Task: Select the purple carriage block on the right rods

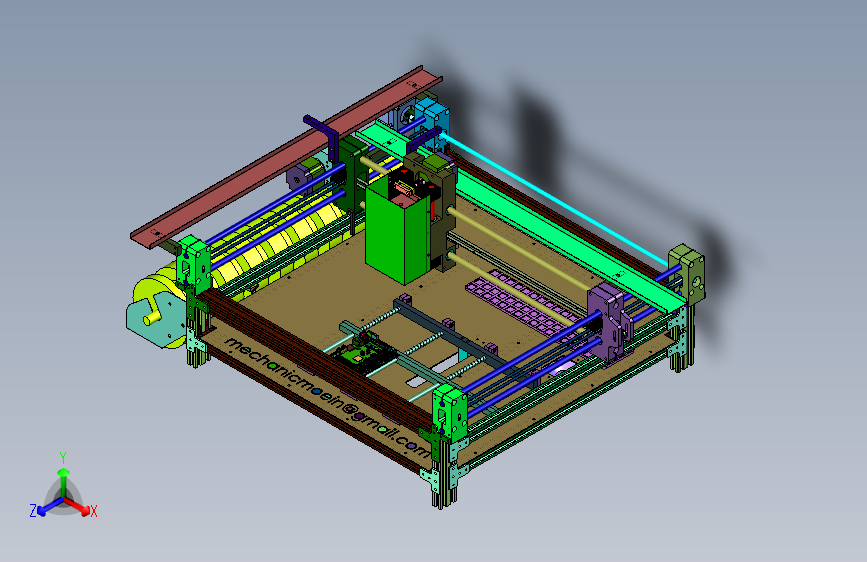Action: click(610, 321)
